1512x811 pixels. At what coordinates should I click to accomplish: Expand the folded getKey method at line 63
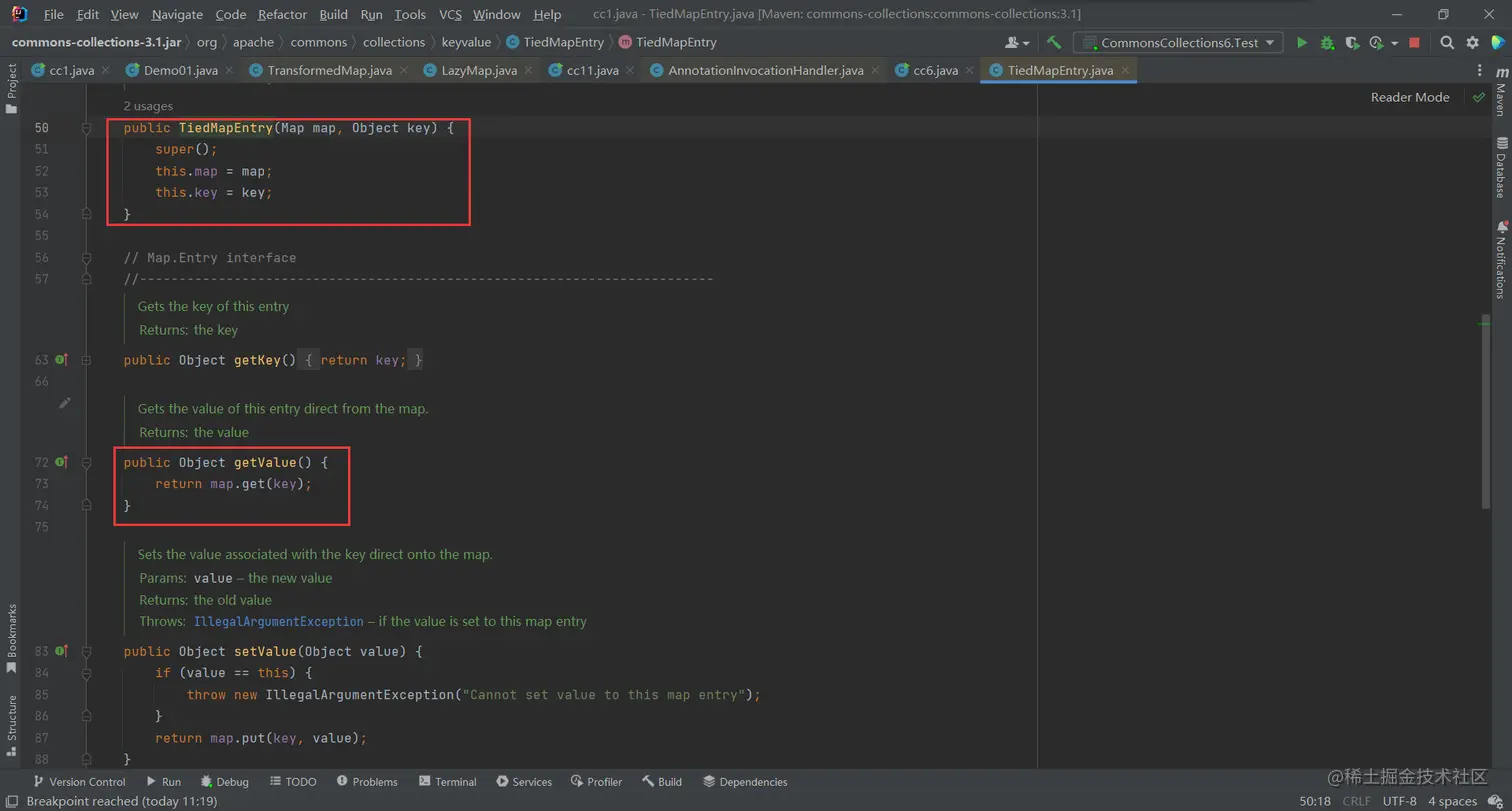click(x=87, y=360)
